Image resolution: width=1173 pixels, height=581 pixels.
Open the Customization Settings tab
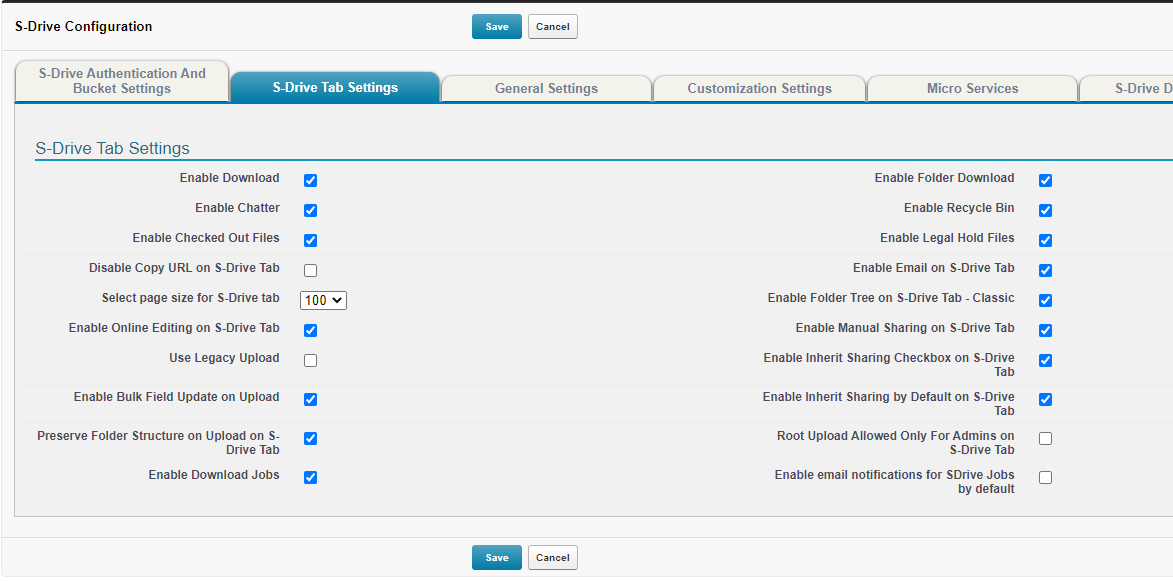(x=759, y=89)
